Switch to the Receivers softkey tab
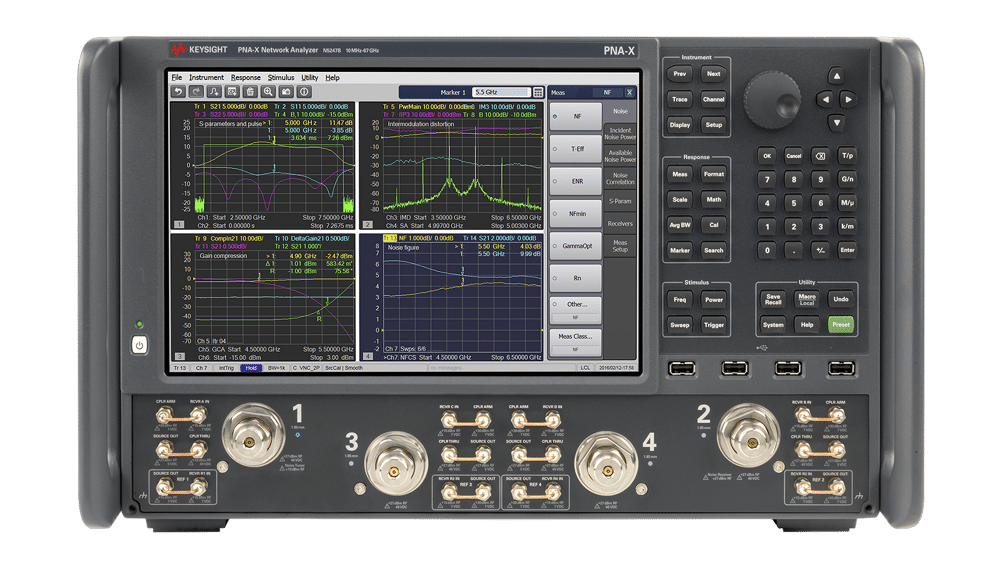 tap(620, 224)
